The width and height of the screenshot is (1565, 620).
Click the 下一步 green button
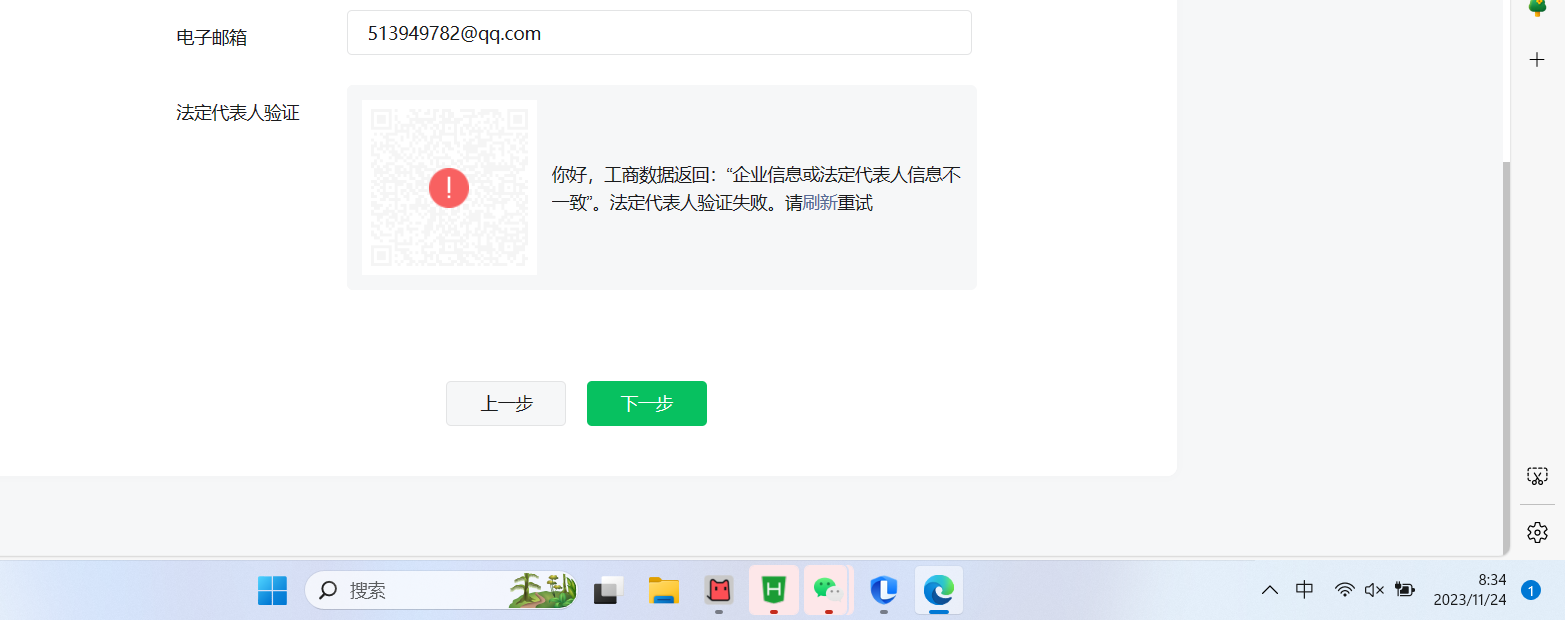647,403
